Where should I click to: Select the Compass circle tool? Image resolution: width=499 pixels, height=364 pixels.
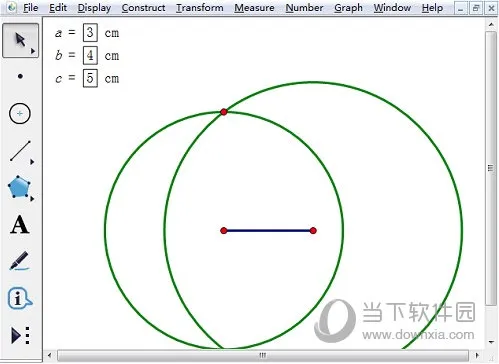click(x=20, y=114)
